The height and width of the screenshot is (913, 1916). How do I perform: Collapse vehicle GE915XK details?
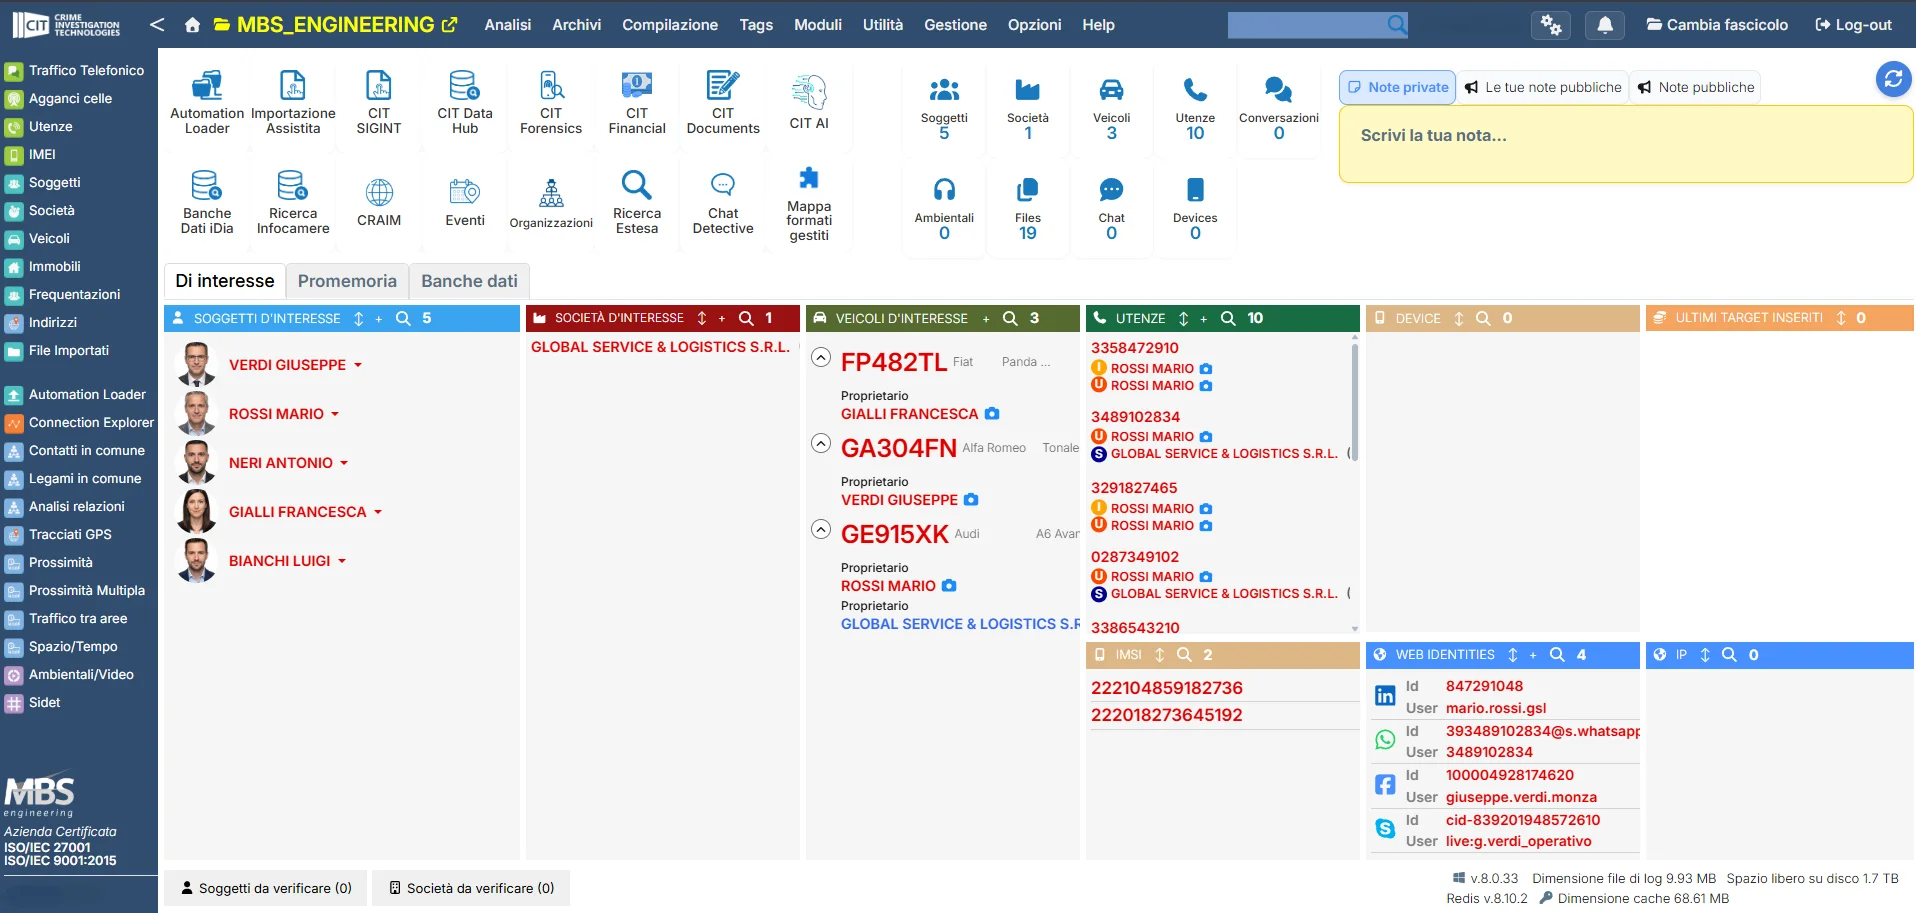click(821, 529)
